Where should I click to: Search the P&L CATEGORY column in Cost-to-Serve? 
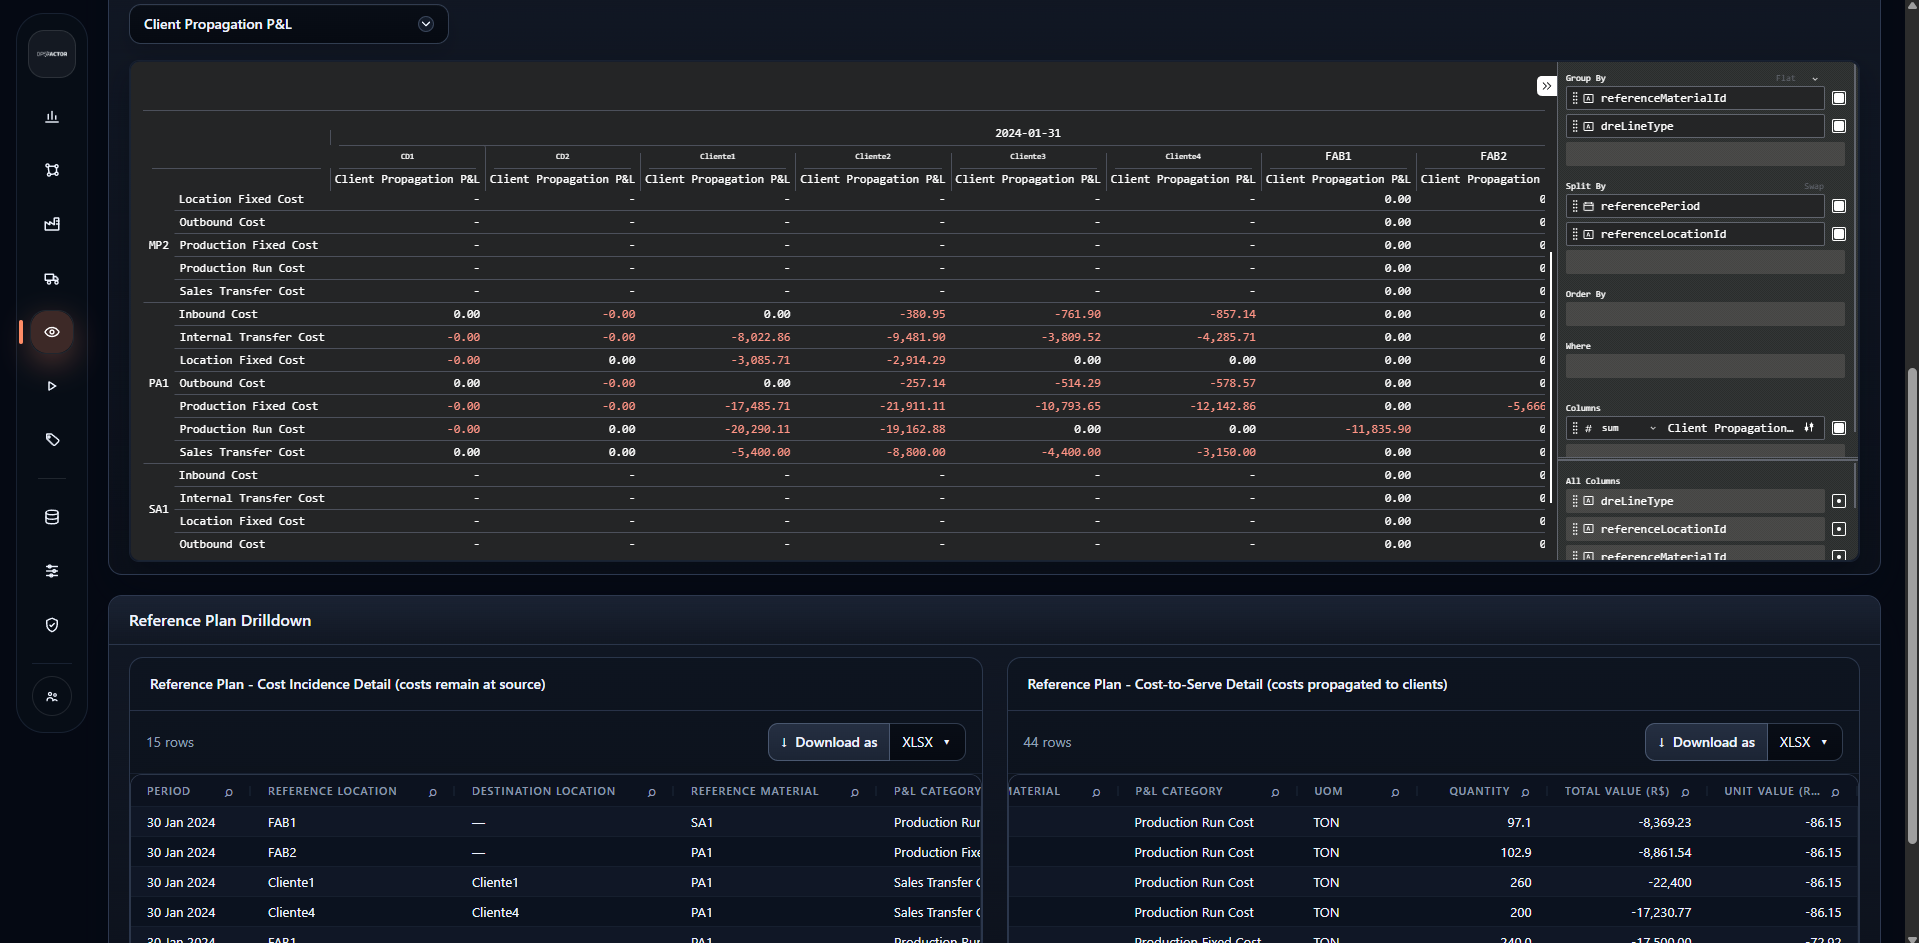1275,792
